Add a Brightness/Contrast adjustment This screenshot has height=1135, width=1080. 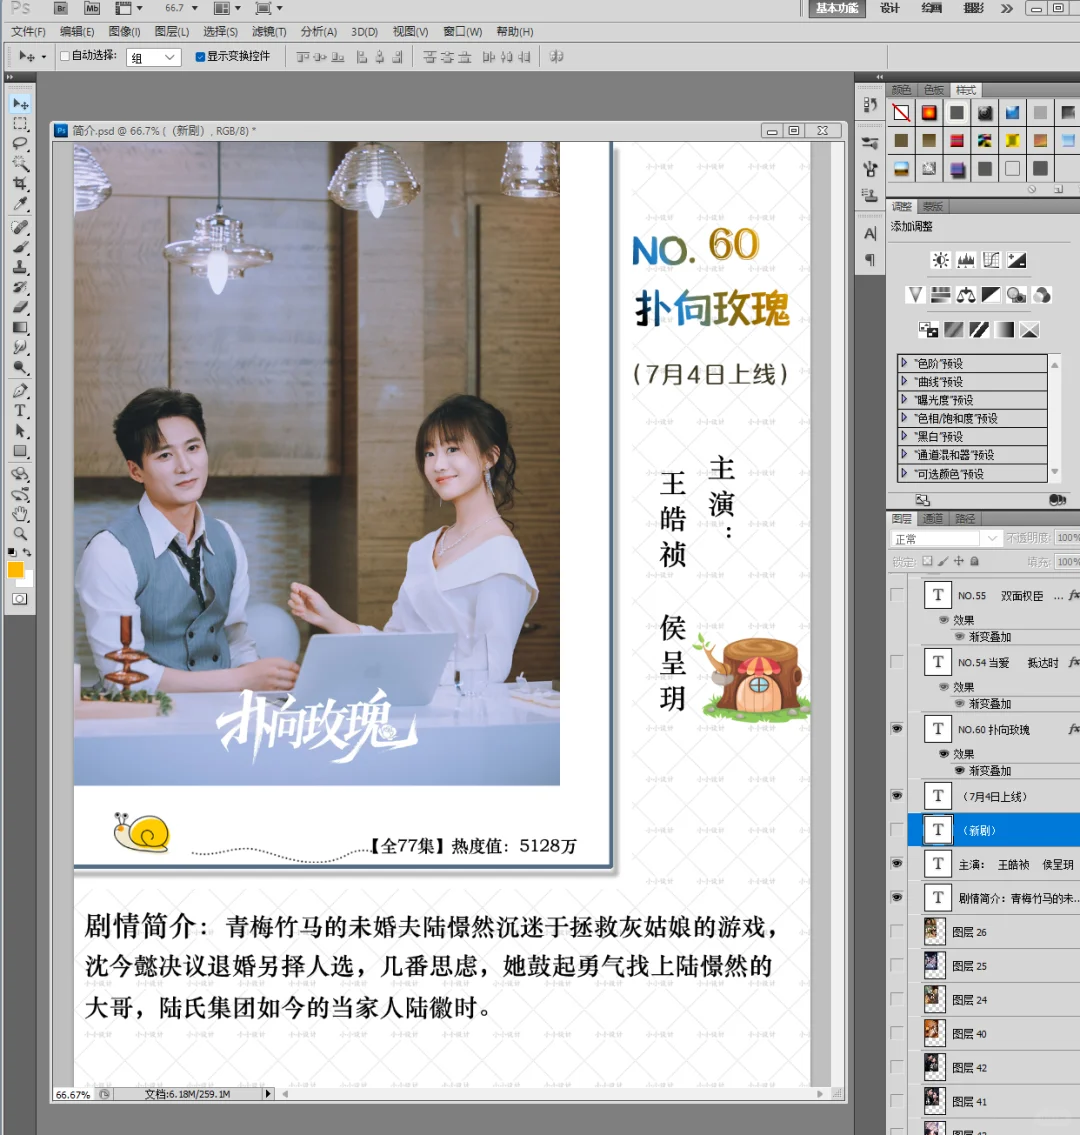point(940,261)
